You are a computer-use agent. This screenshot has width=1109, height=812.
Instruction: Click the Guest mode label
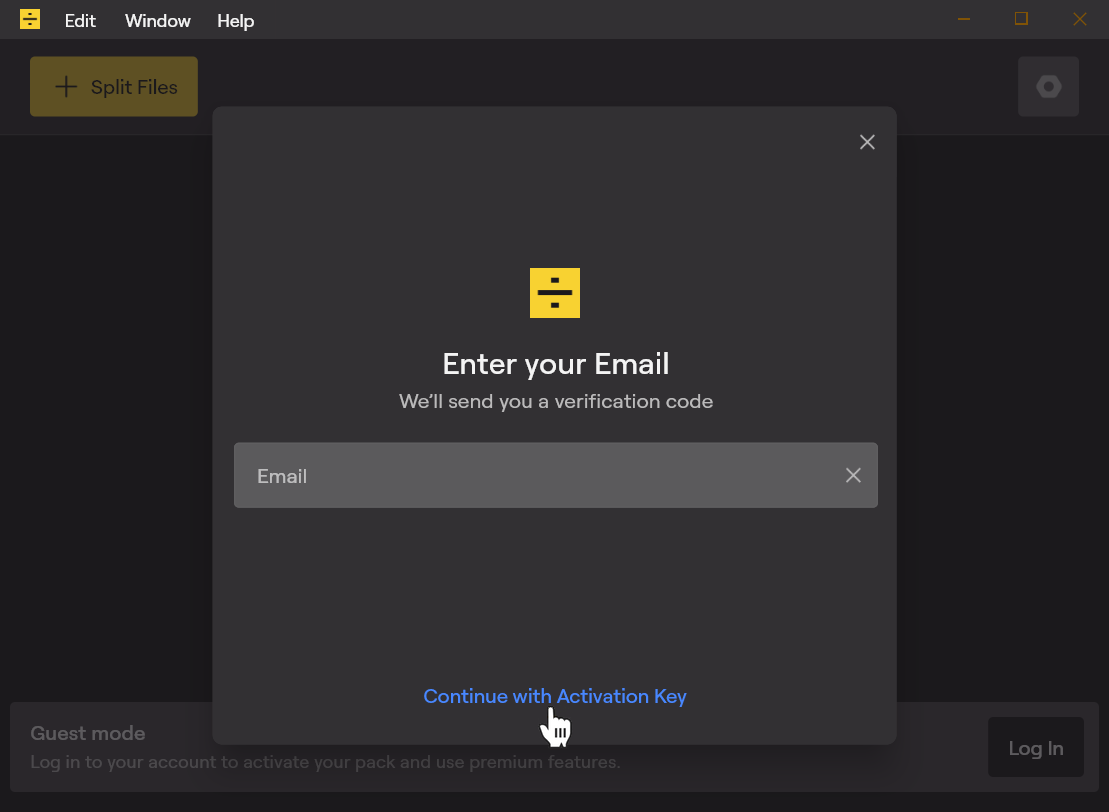click(x=88, y=733)
